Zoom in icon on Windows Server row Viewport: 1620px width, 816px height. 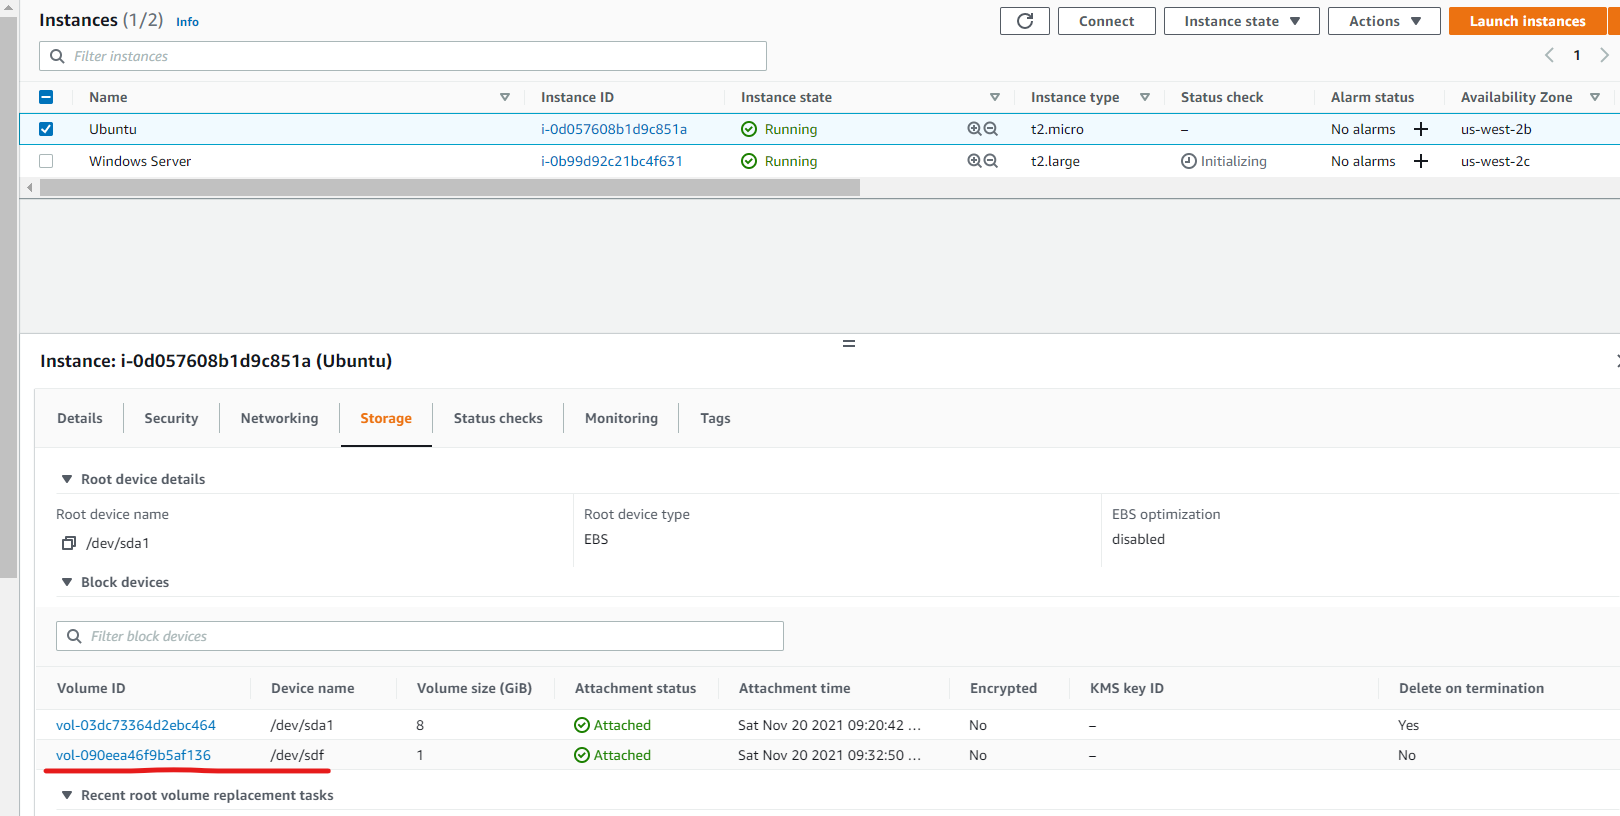974,161
